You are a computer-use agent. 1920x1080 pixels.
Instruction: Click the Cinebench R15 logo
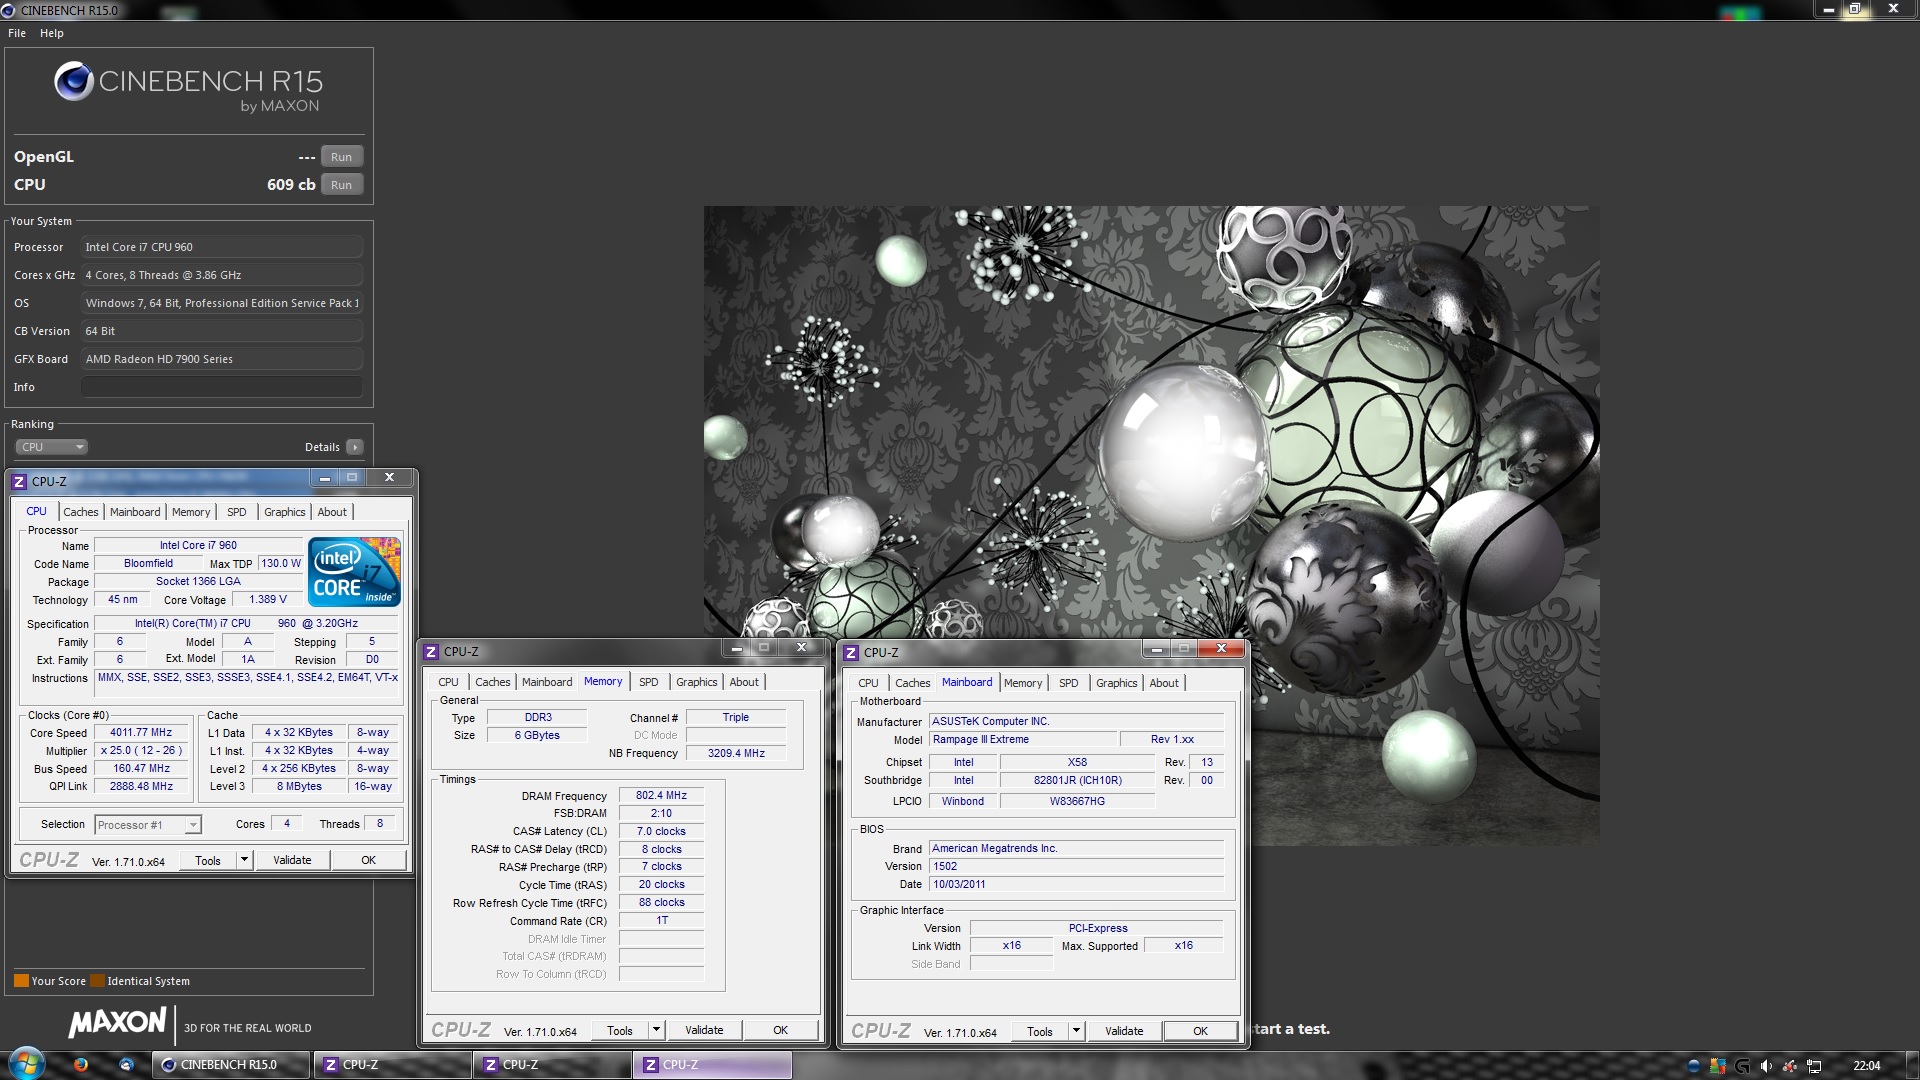(188, 87)
